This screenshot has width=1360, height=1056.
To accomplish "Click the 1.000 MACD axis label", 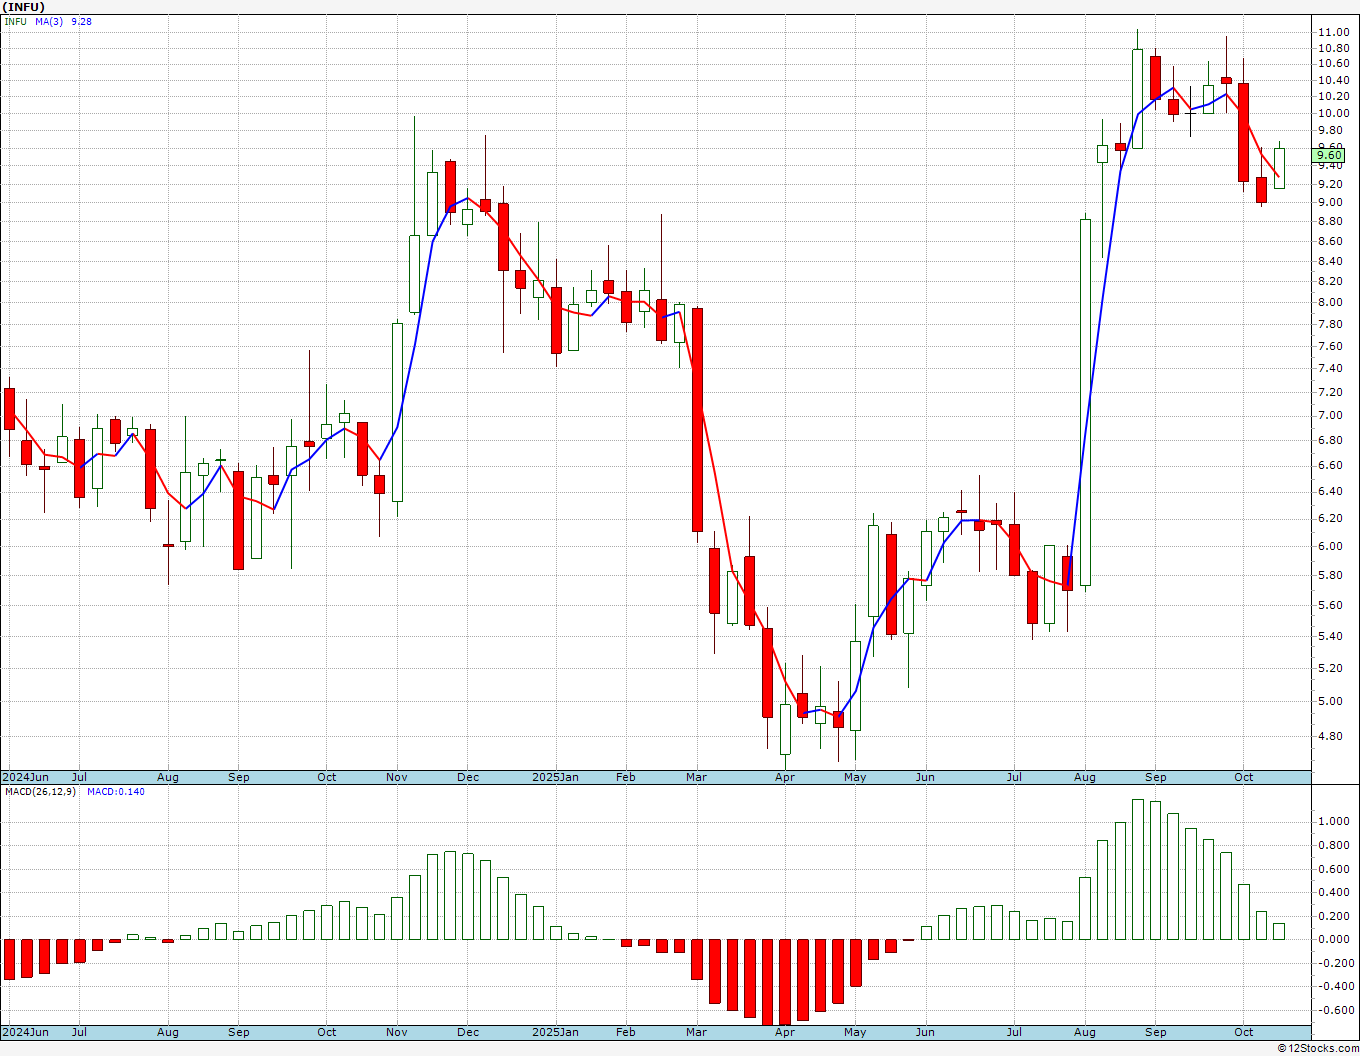I will (1333, 821).
